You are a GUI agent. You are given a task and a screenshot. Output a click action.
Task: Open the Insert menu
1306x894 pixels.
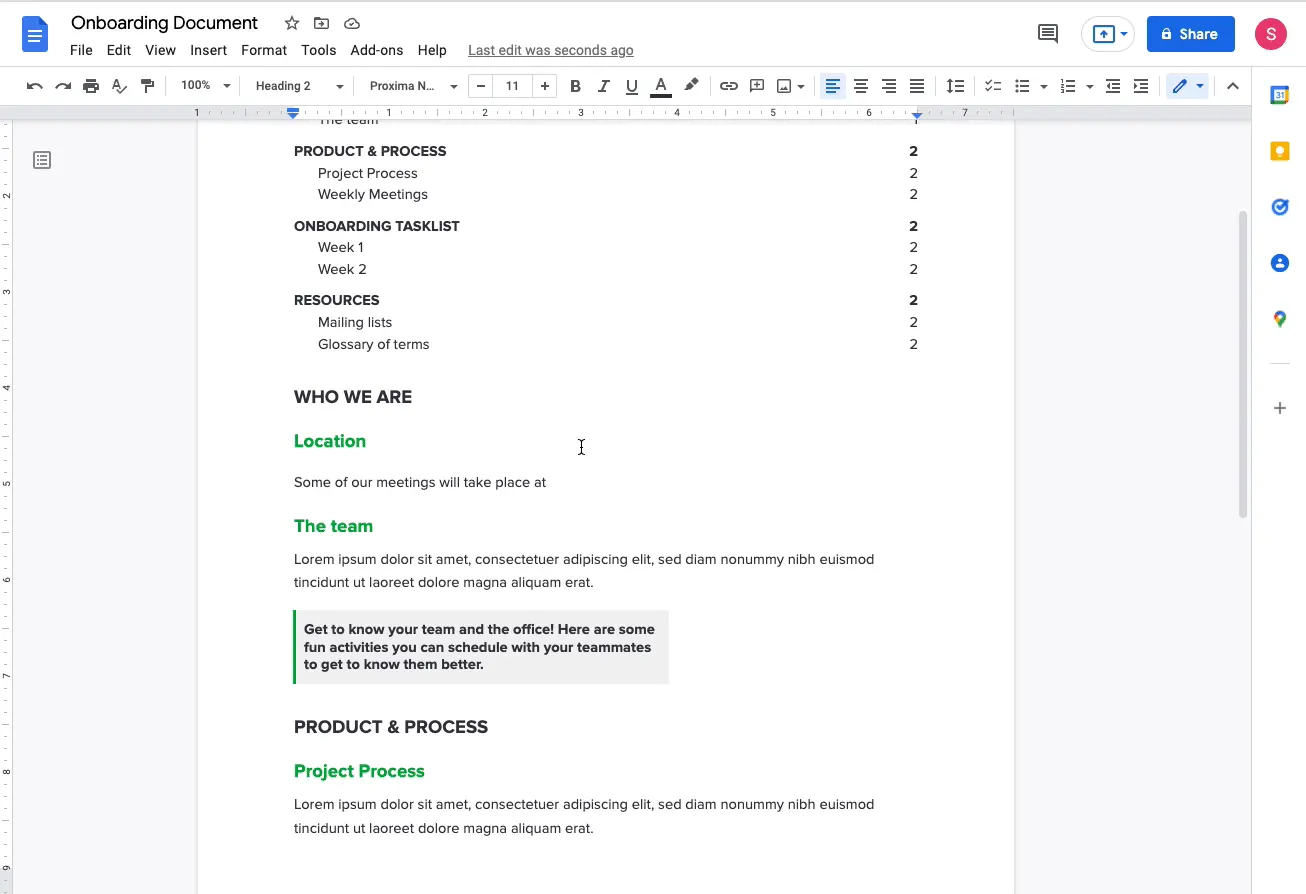208,50
